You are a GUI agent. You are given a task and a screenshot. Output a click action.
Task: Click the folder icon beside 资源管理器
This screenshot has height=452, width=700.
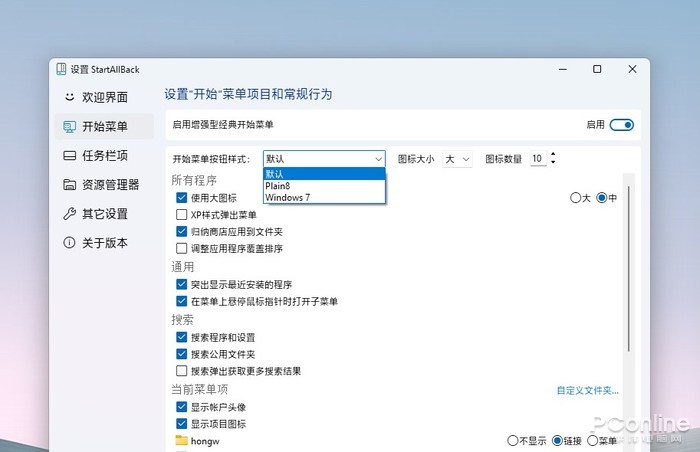[69, 184]
